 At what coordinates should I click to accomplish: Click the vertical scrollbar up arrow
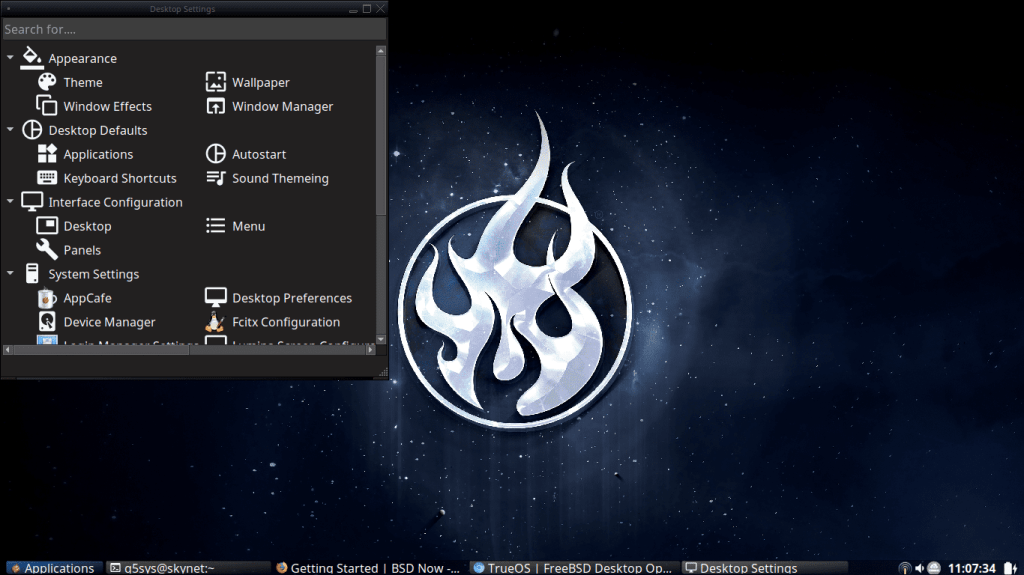pyautogui.click(x=381, y=50)
